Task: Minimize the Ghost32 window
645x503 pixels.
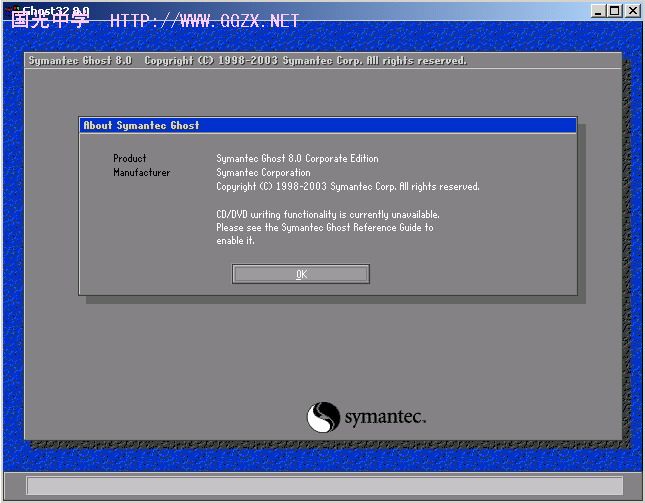Action: 598,10
